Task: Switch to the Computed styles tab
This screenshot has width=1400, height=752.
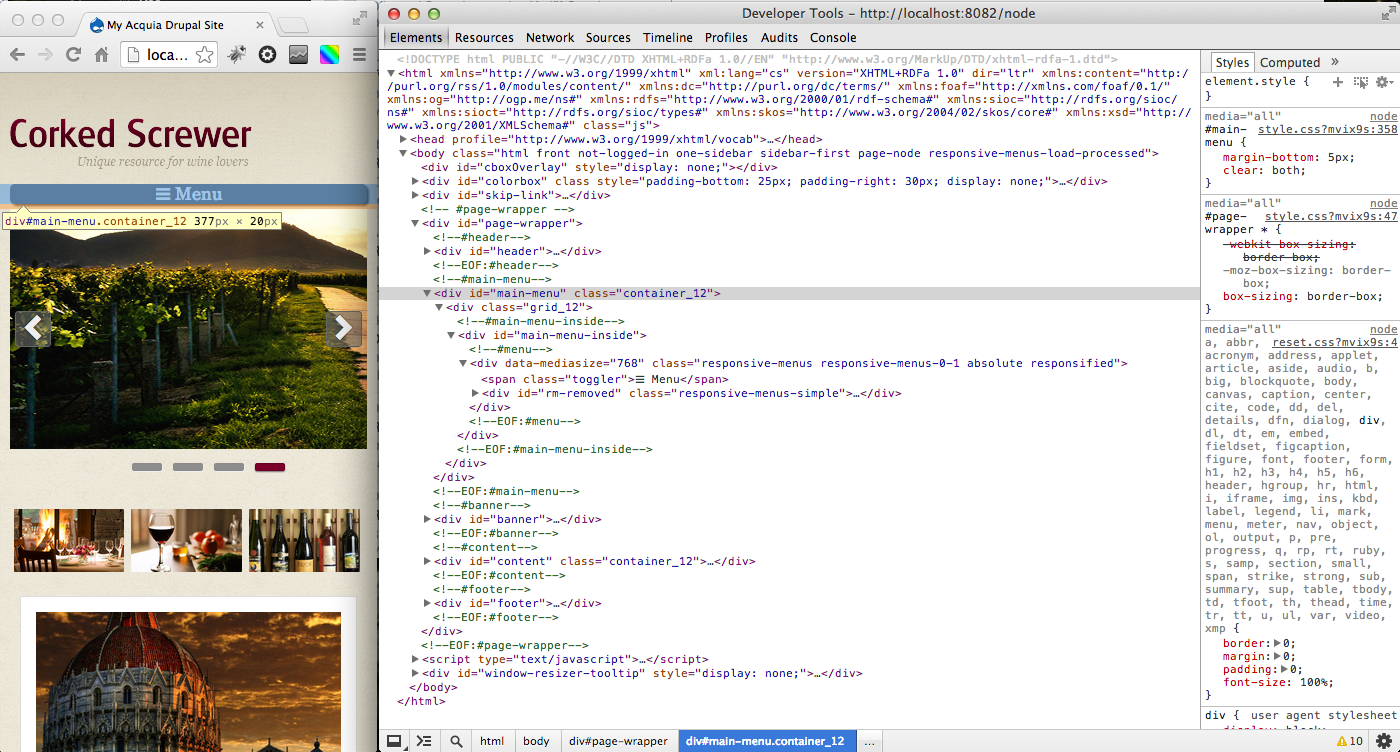Action: click(x=1290, y=62)
